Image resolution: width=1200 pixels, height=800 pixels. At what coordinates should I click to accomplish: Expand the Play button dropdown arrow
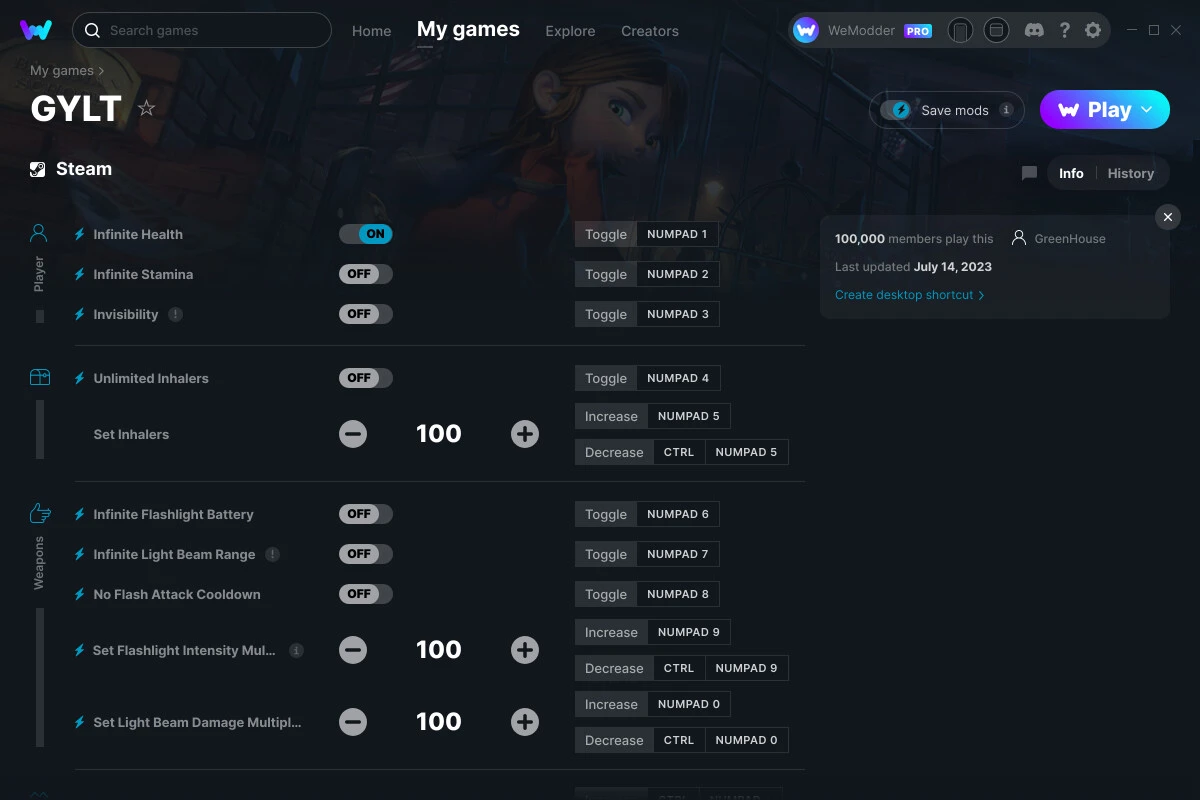[x=1147, y=110]
